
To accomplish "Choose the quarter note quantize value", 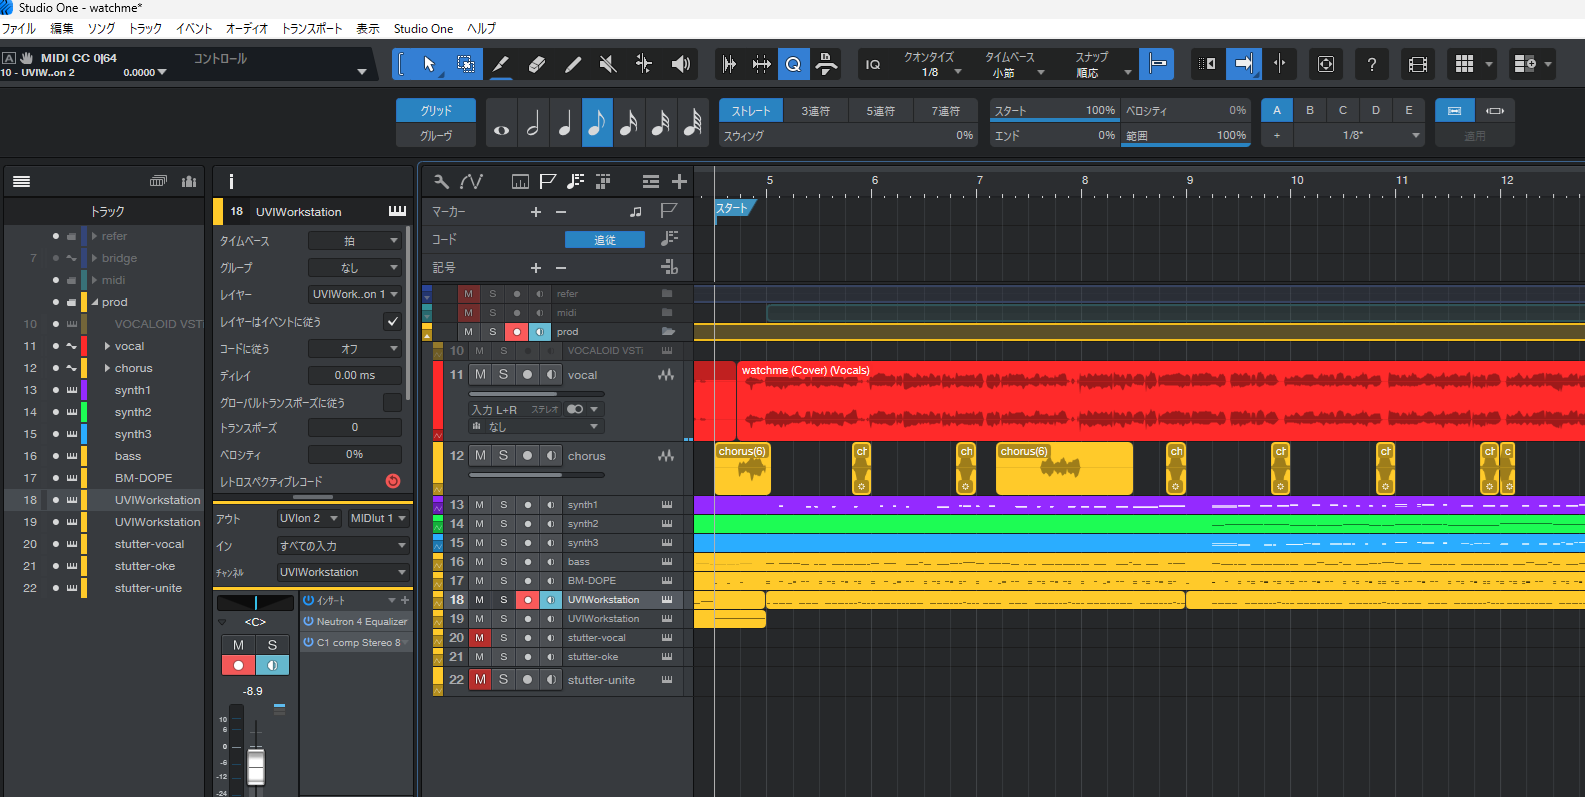I will tap(565, 124).
